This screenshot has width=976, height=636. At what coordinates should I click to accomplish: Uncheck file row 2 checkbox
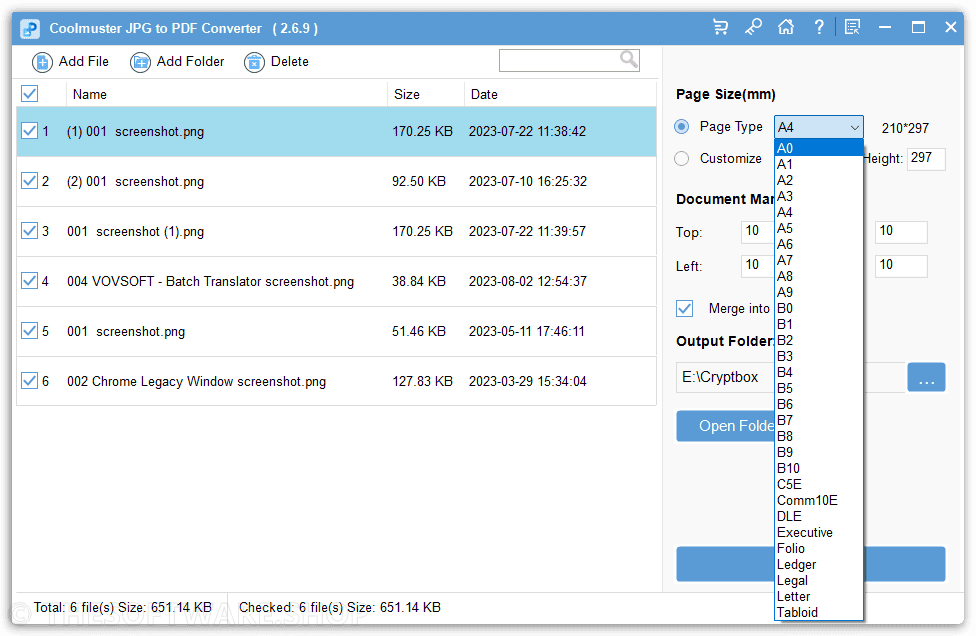(x=29, y=180)
